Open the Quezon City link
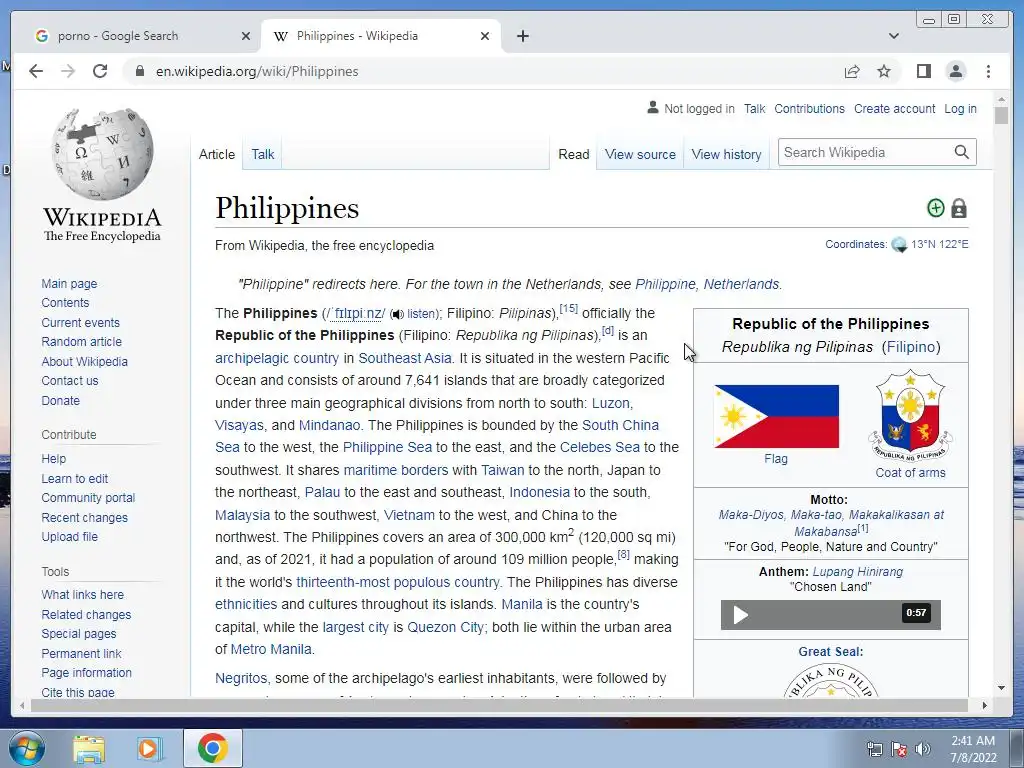The image size is (1024, 768). (445, 627)
